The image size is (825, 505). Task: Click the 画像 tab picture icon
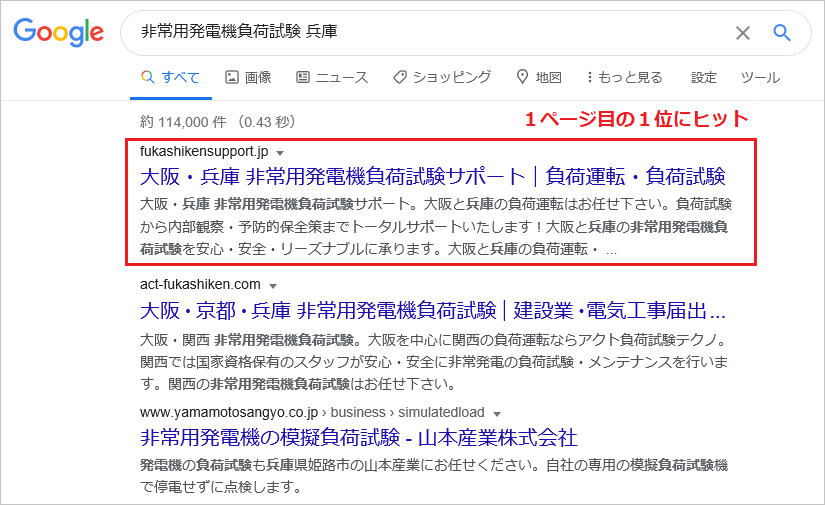[x=232, y=77]
